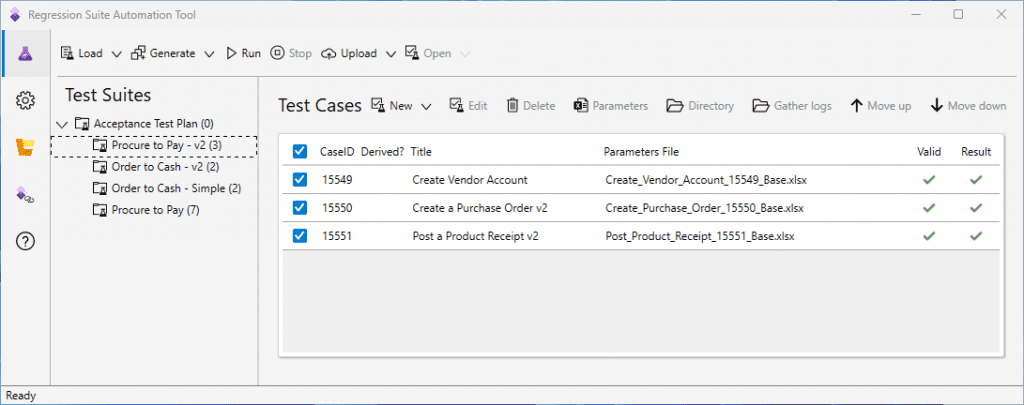
Task: Click Create_Vendor_Account_15549_Base.xlsx file name
Action: coord(706,180)
